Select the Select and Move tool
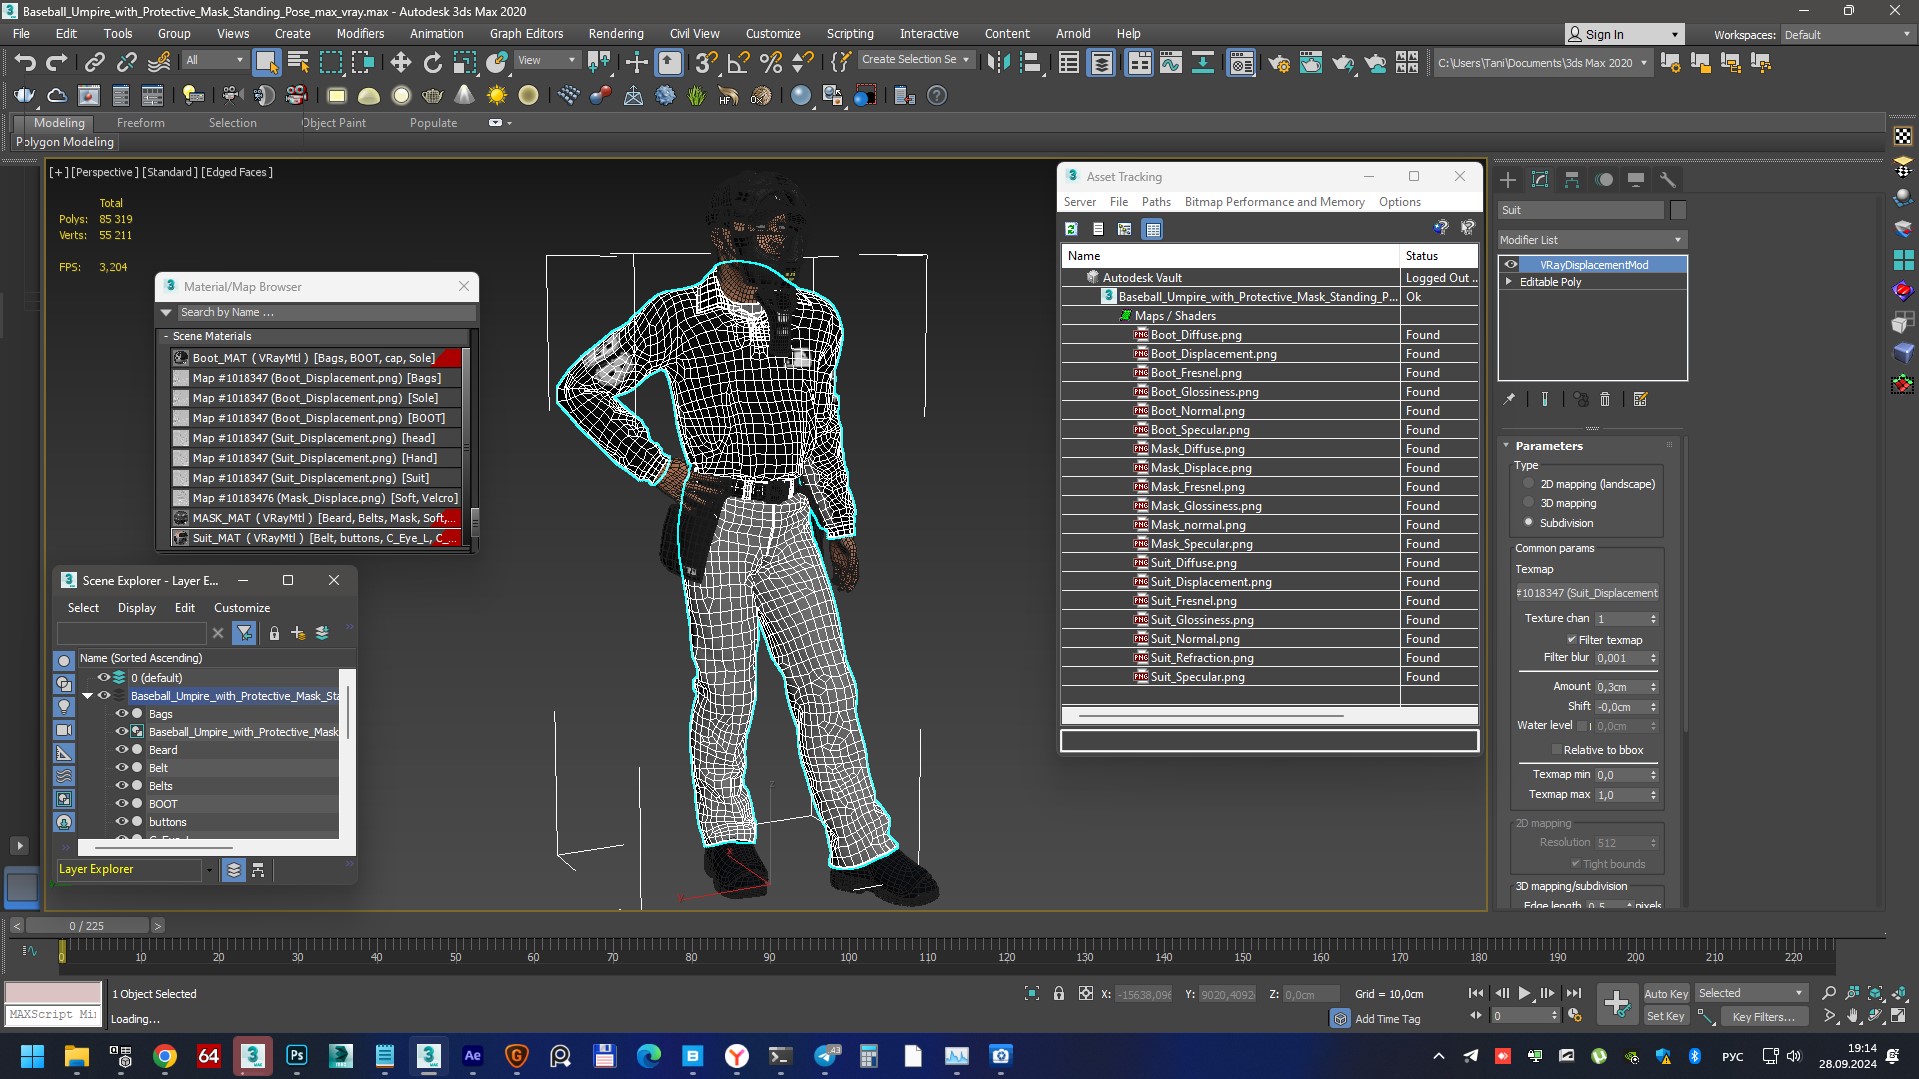The width and height of the screenshot is (1919, 1079). pyautogui.click(x=401, y=63)
